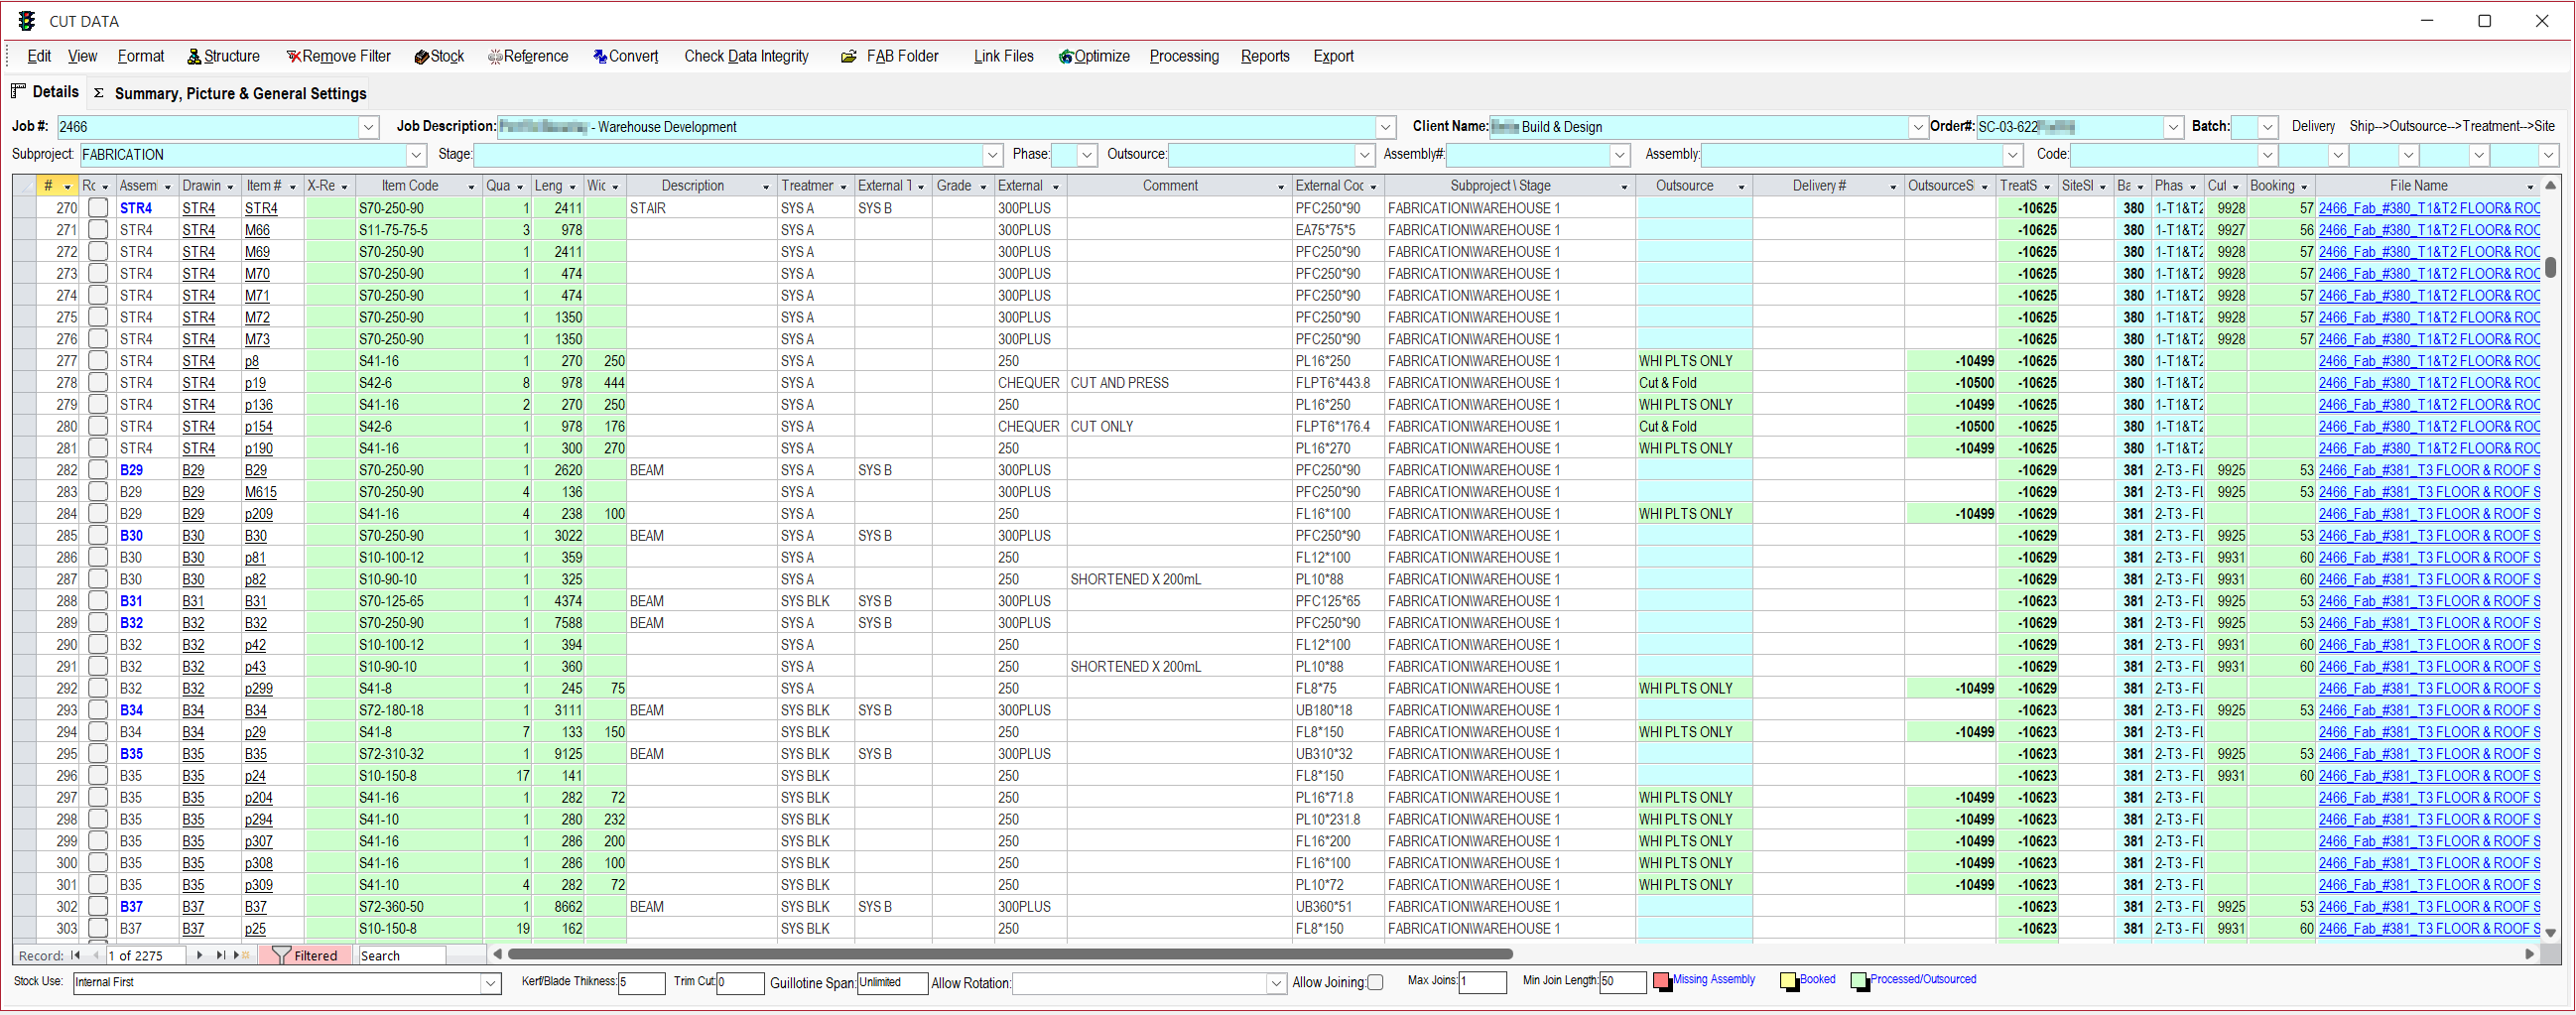
Task: Click the CUT DATA application logo
Action: point(27,21)
